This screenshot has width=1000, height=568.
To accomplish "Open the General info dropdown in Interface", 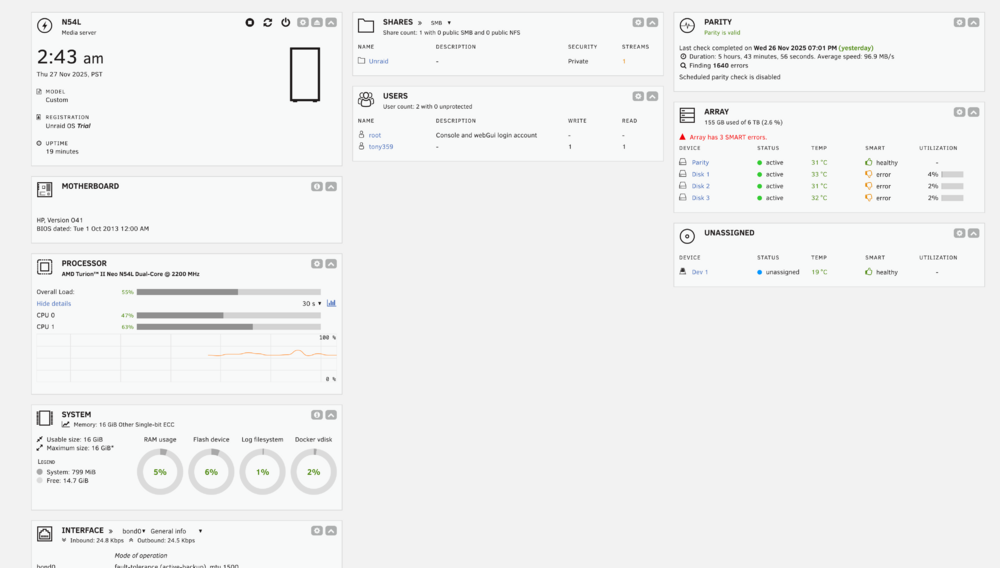I will click(x=176, y=531).
